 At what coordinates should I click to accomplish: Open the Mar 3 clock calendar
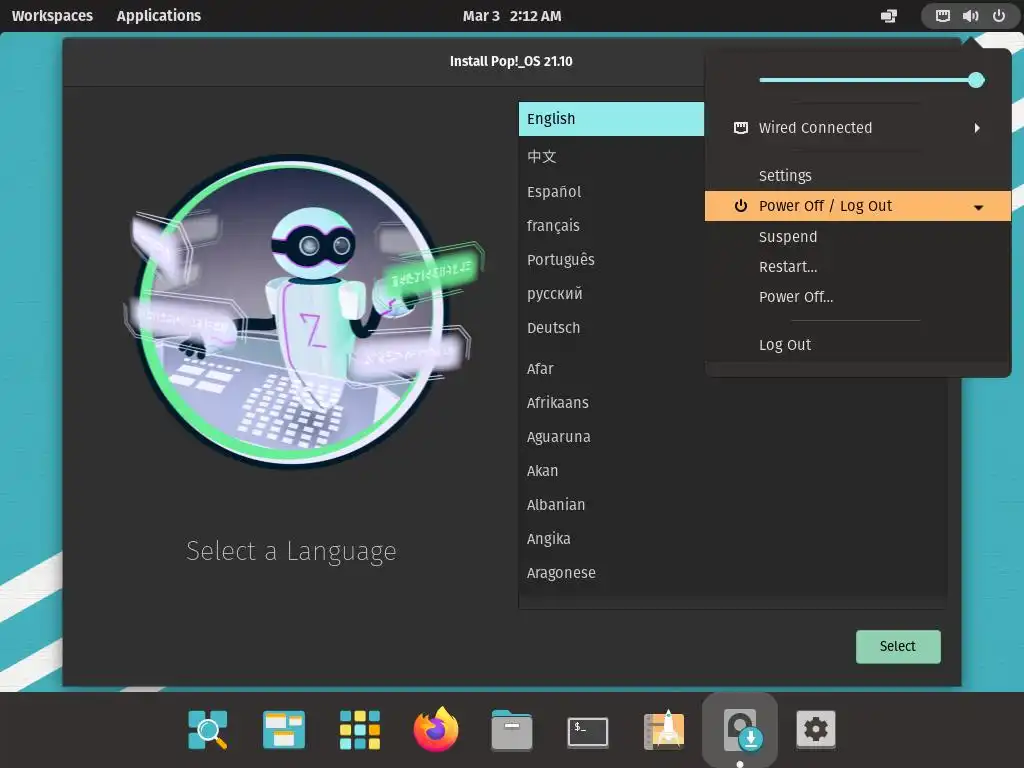512,16
